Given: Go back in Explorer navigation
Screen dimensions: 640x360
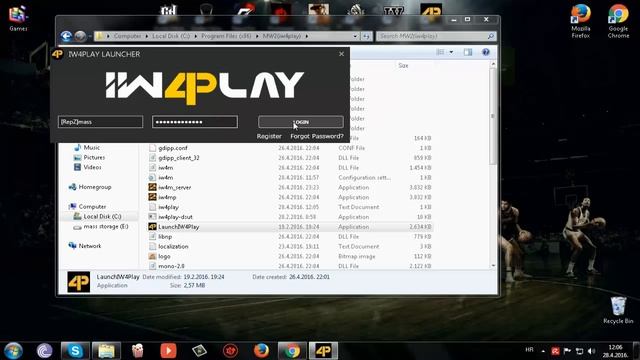Looking at the screenshot, I should 66,36.
